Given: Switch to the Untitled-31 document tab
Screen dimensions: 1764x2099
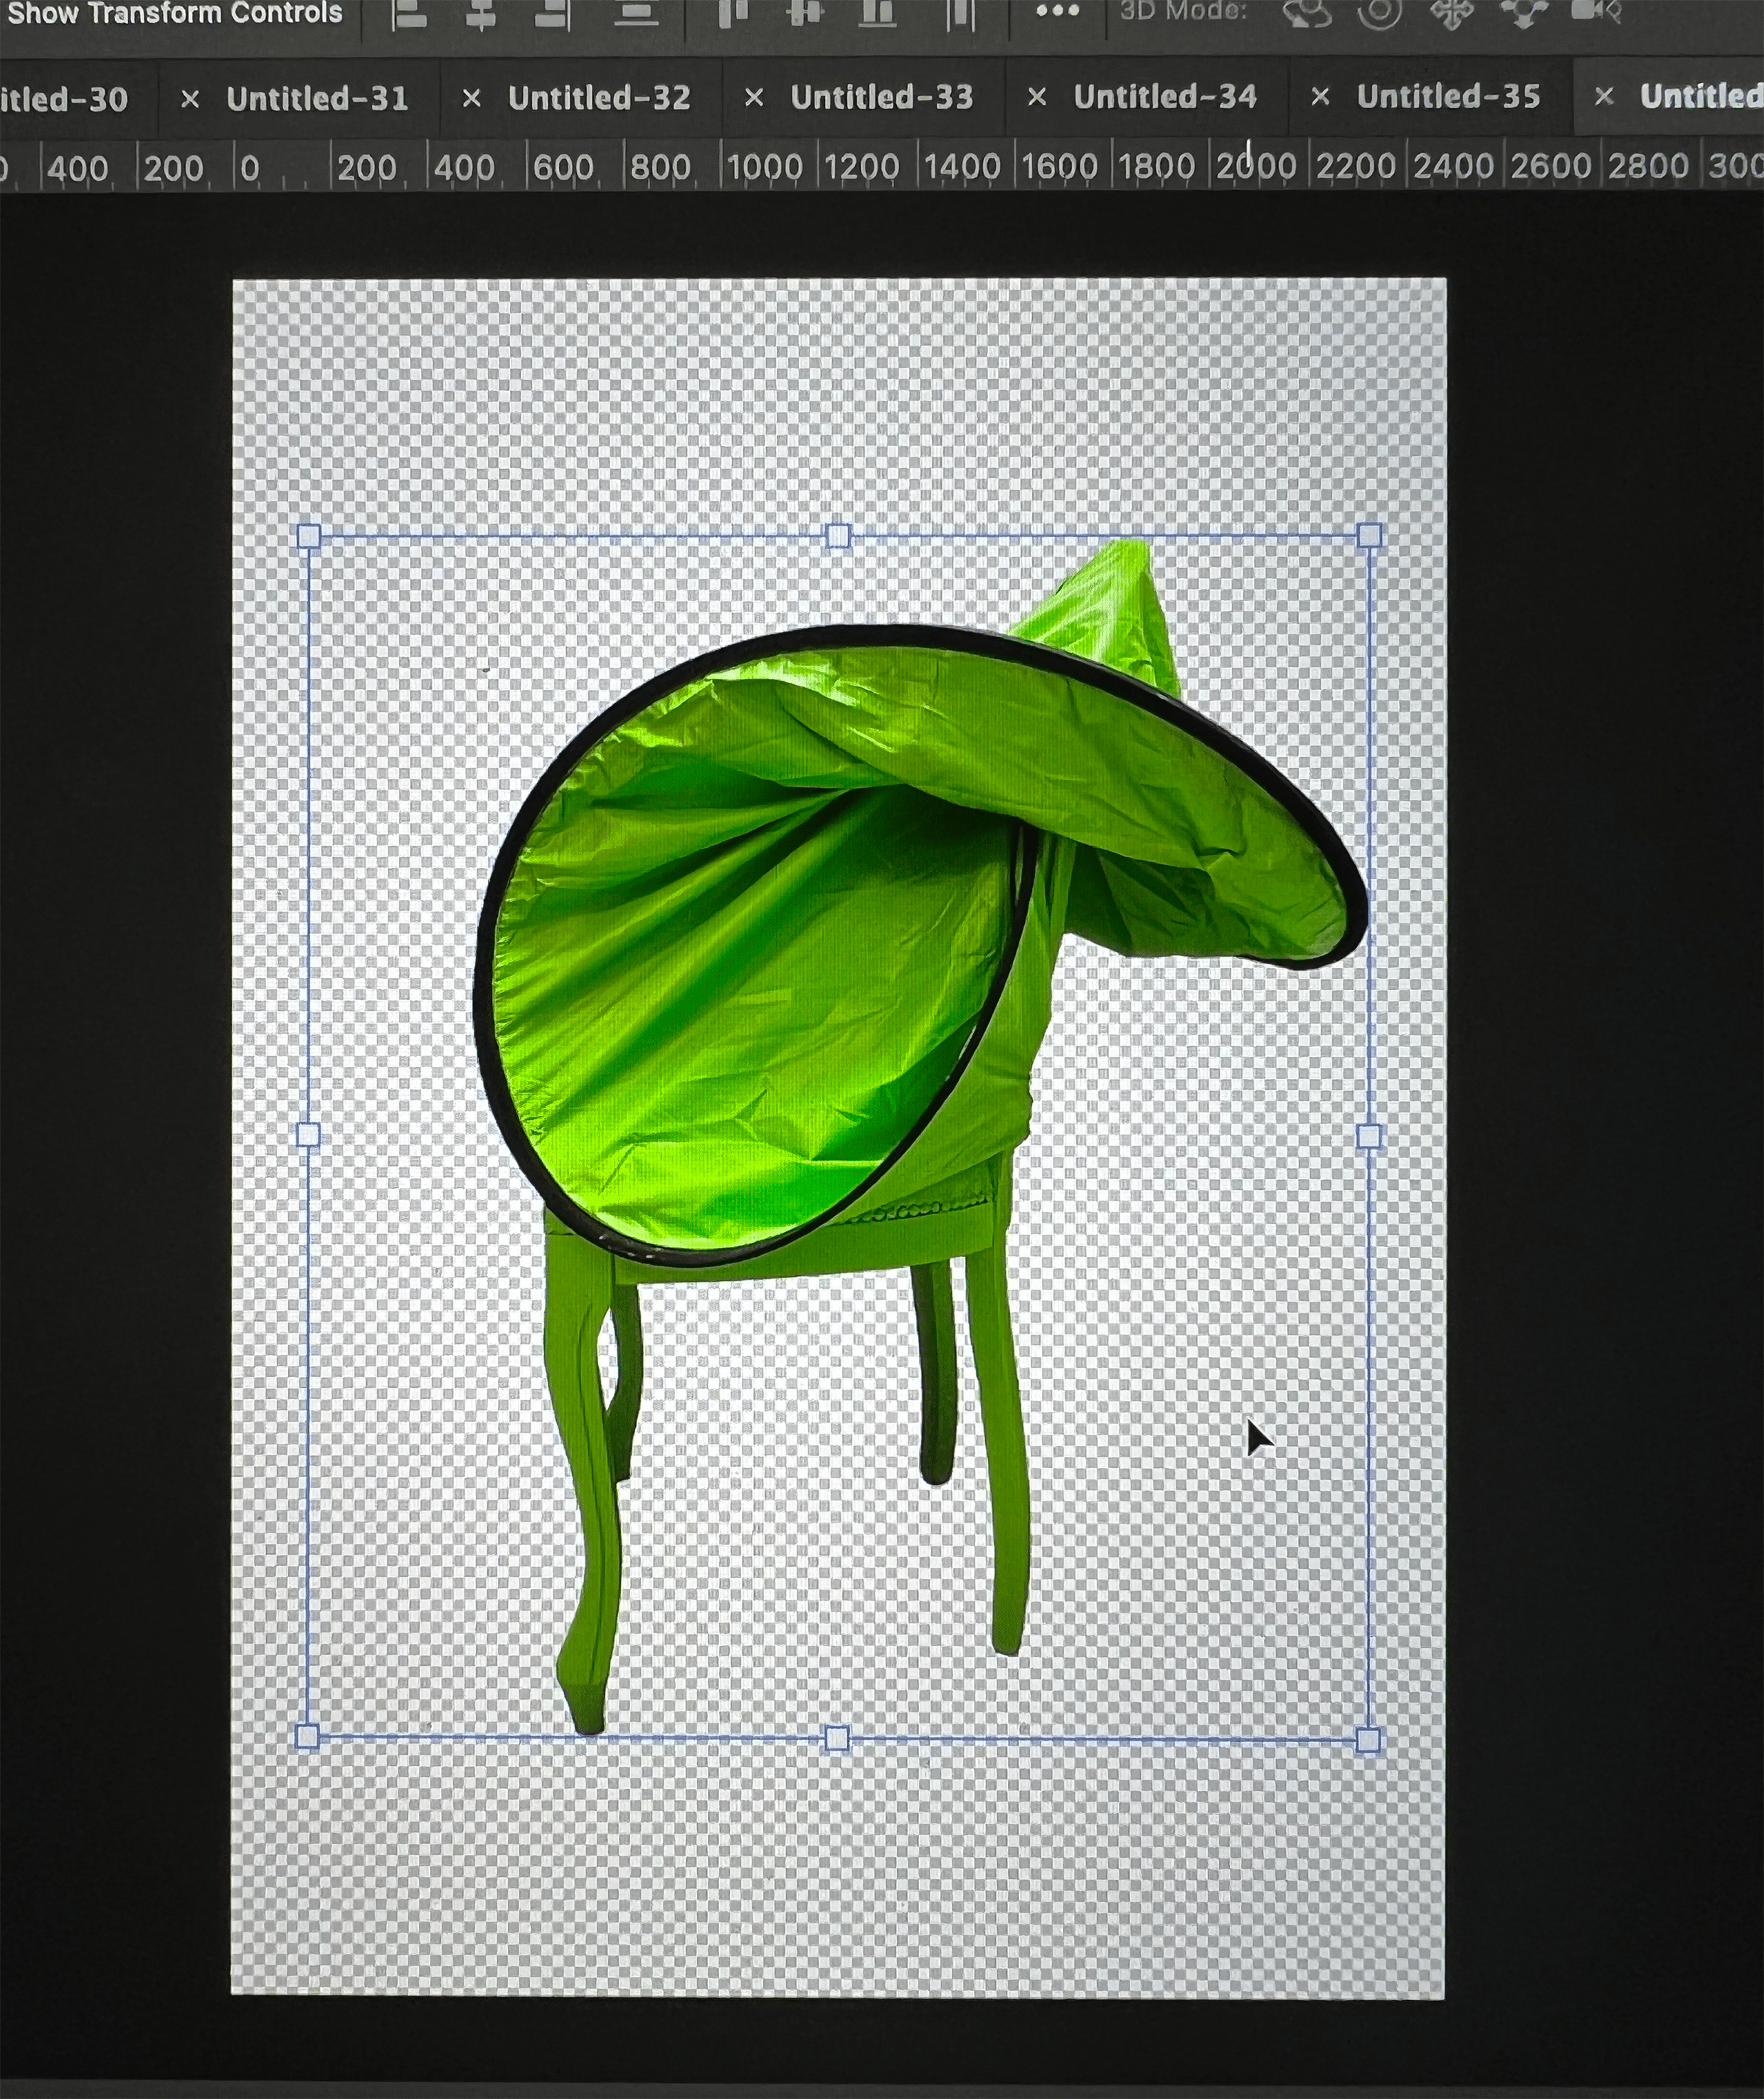Looking at the screenshot, I should (x=317, y=98).
